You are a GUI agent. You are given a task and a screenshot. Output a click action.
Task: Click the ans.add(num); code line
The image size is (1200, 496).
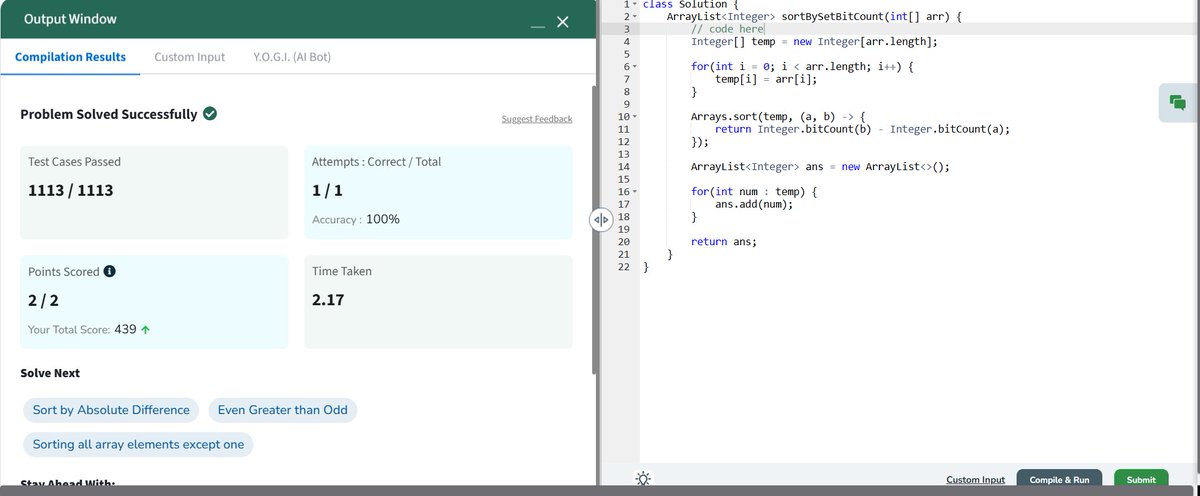754,204
